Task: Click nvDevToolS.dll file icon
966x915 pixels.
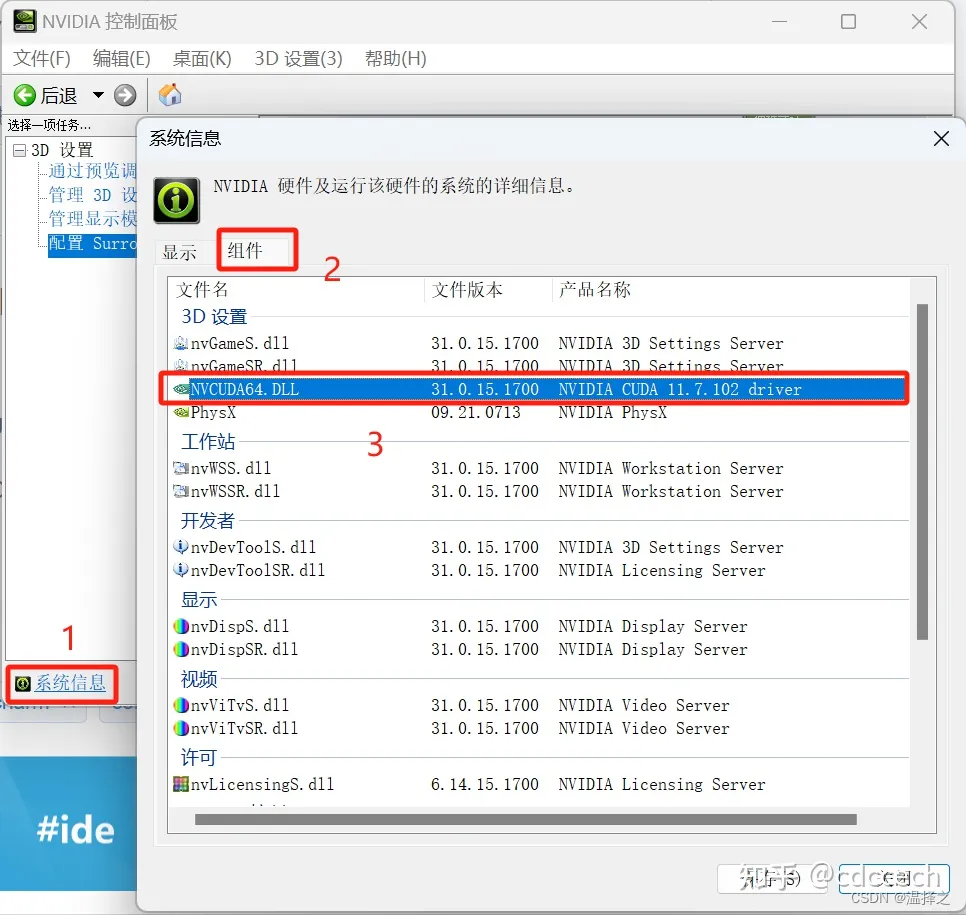Action: [x=181, y=547]
